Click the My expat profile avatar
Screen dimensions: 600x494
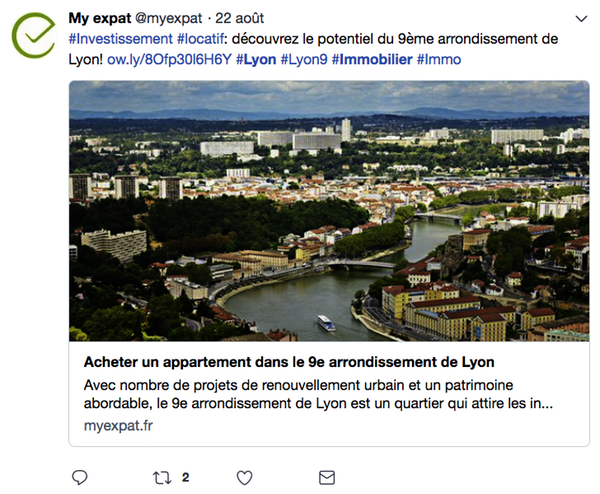[x=33, y=36]
